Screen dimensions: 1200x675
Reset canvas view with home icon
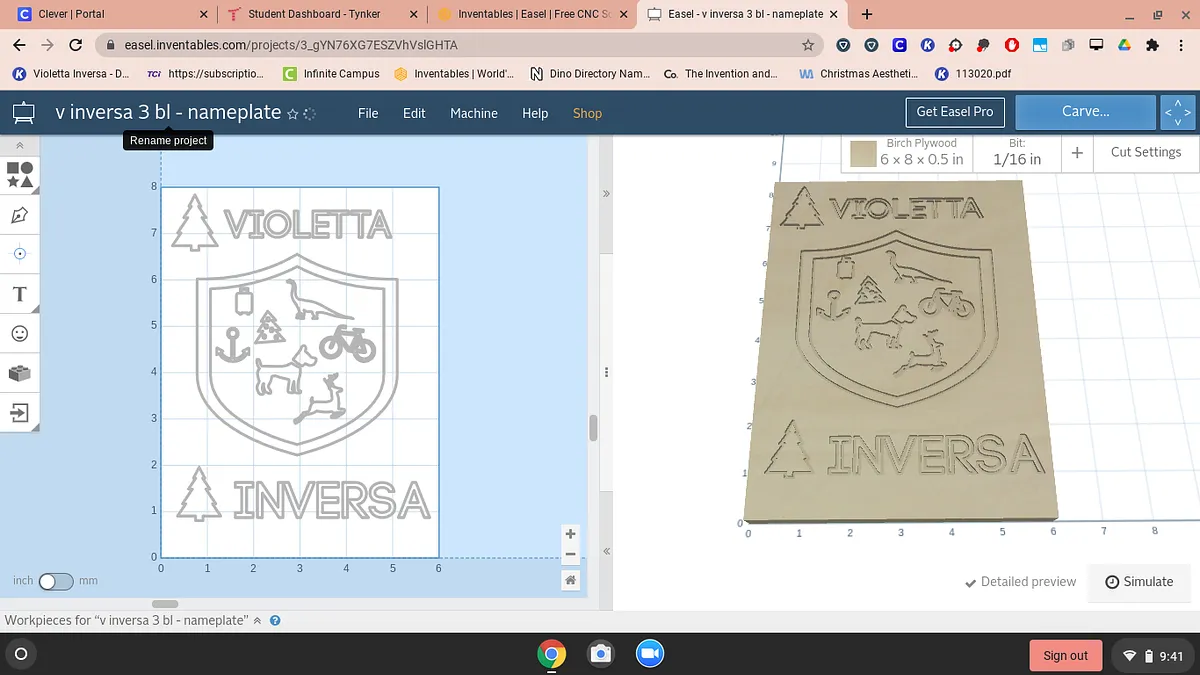pyautogui.click(x=570, y=580)
